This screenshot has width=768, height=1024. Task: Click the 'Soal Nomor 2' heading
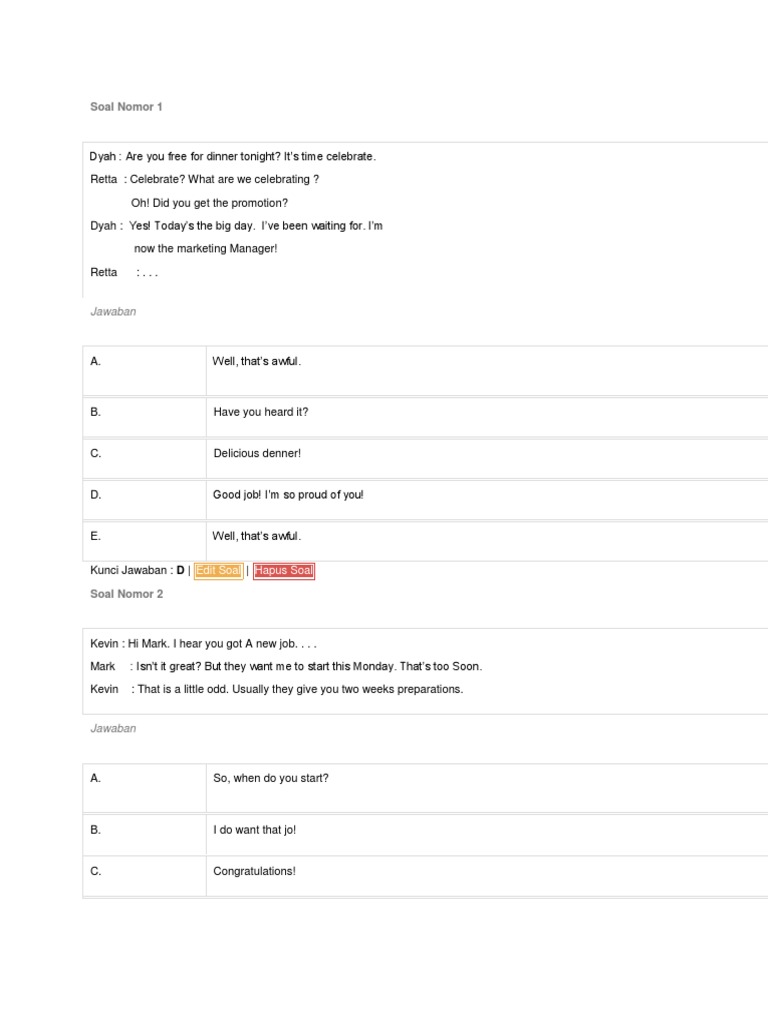(127, 594)
